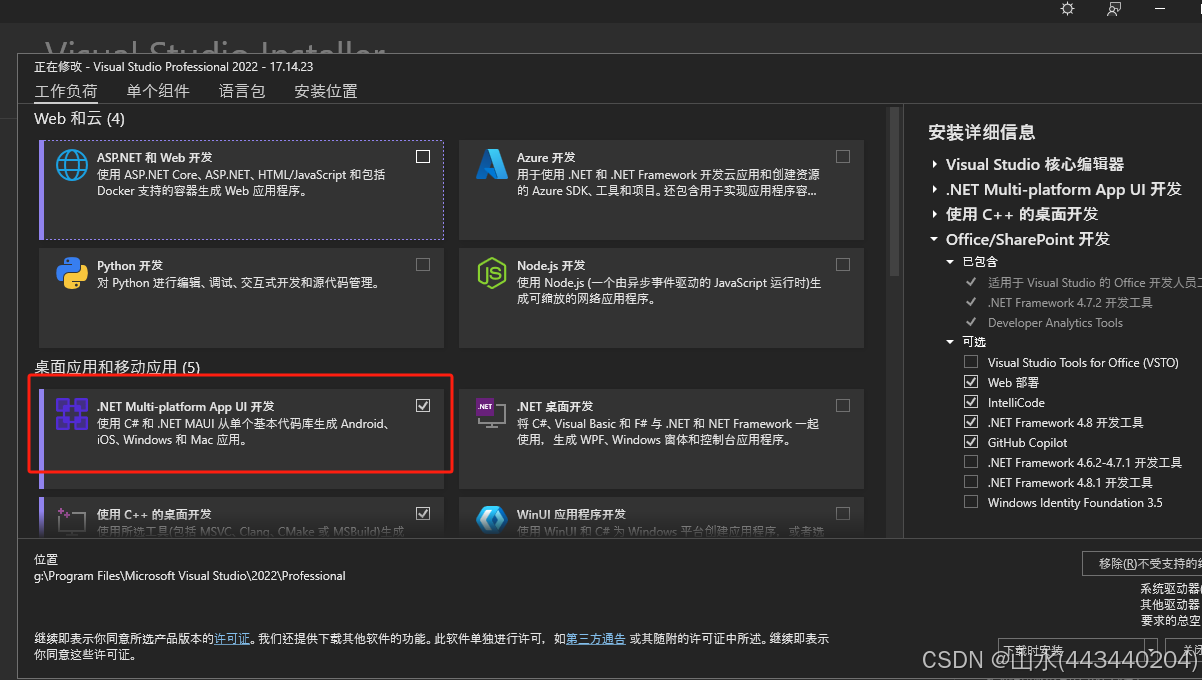The image size is (1202, 680).
Task: Check the Node.js development workload
Action: (843, 265)
